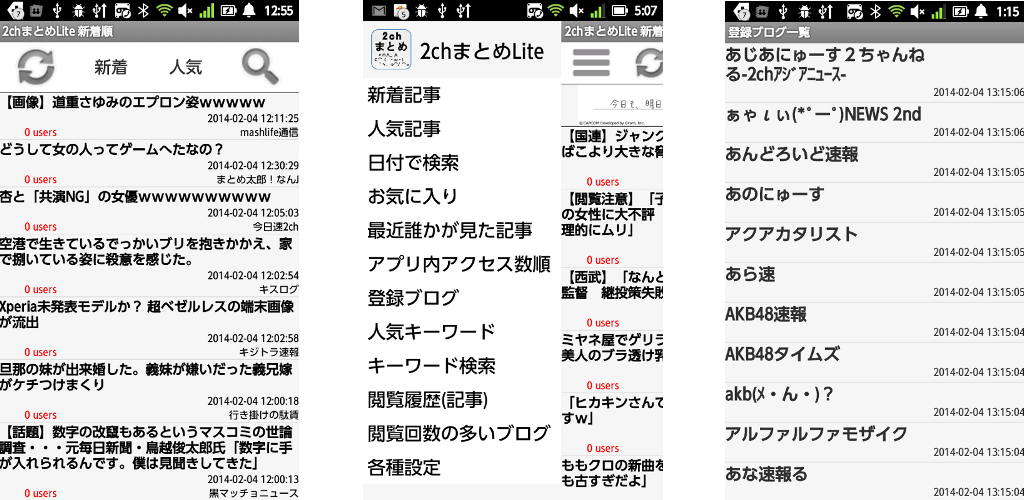This screenshot has width=1024, height=500.
Task: Open article Xperia未発表モデルか？
Action: coord(150,328)
